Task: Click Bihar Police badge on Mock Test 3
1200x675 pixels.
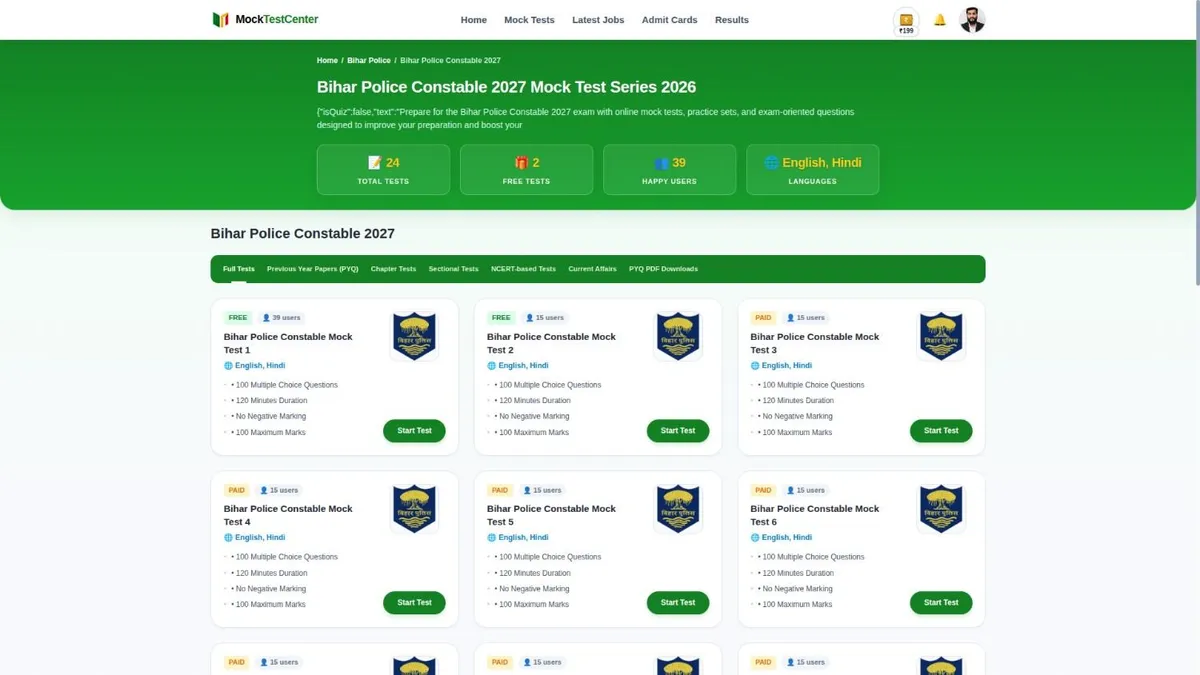Action: click(x=941, y=336)
